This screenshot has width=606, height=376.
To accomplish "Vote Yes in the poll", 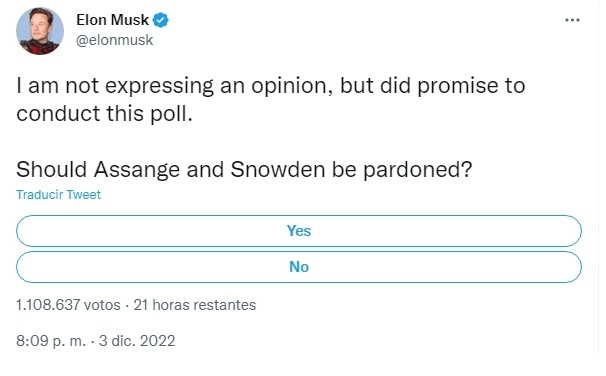I will click(299, 231).
